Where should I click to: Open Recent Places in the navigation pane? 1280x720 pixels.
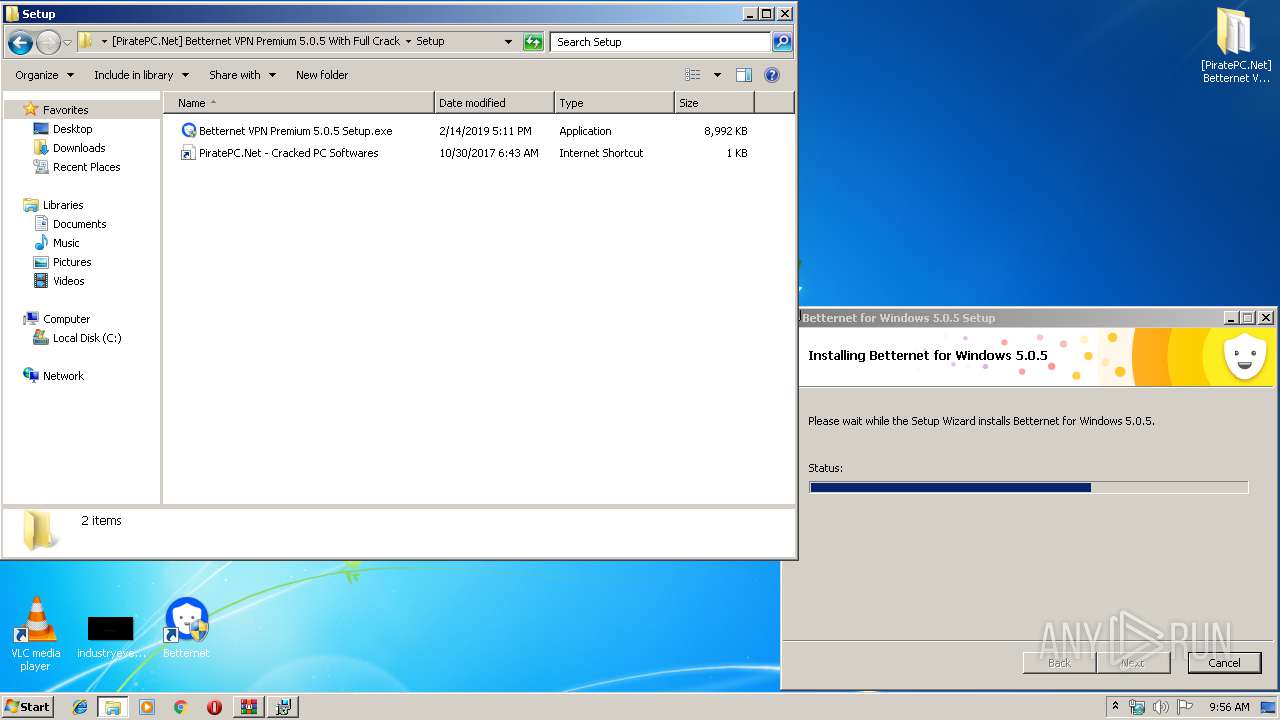tap(86, 167)
